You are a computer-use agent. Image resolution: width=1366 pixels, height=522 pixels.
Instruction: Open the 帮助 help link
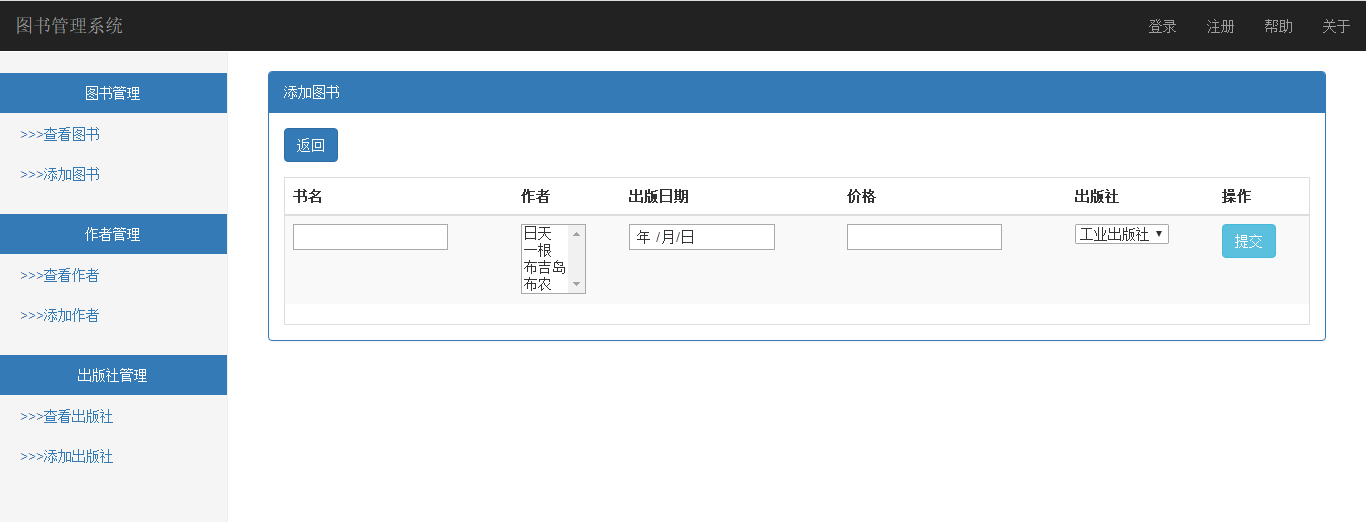coord(1278,26)
